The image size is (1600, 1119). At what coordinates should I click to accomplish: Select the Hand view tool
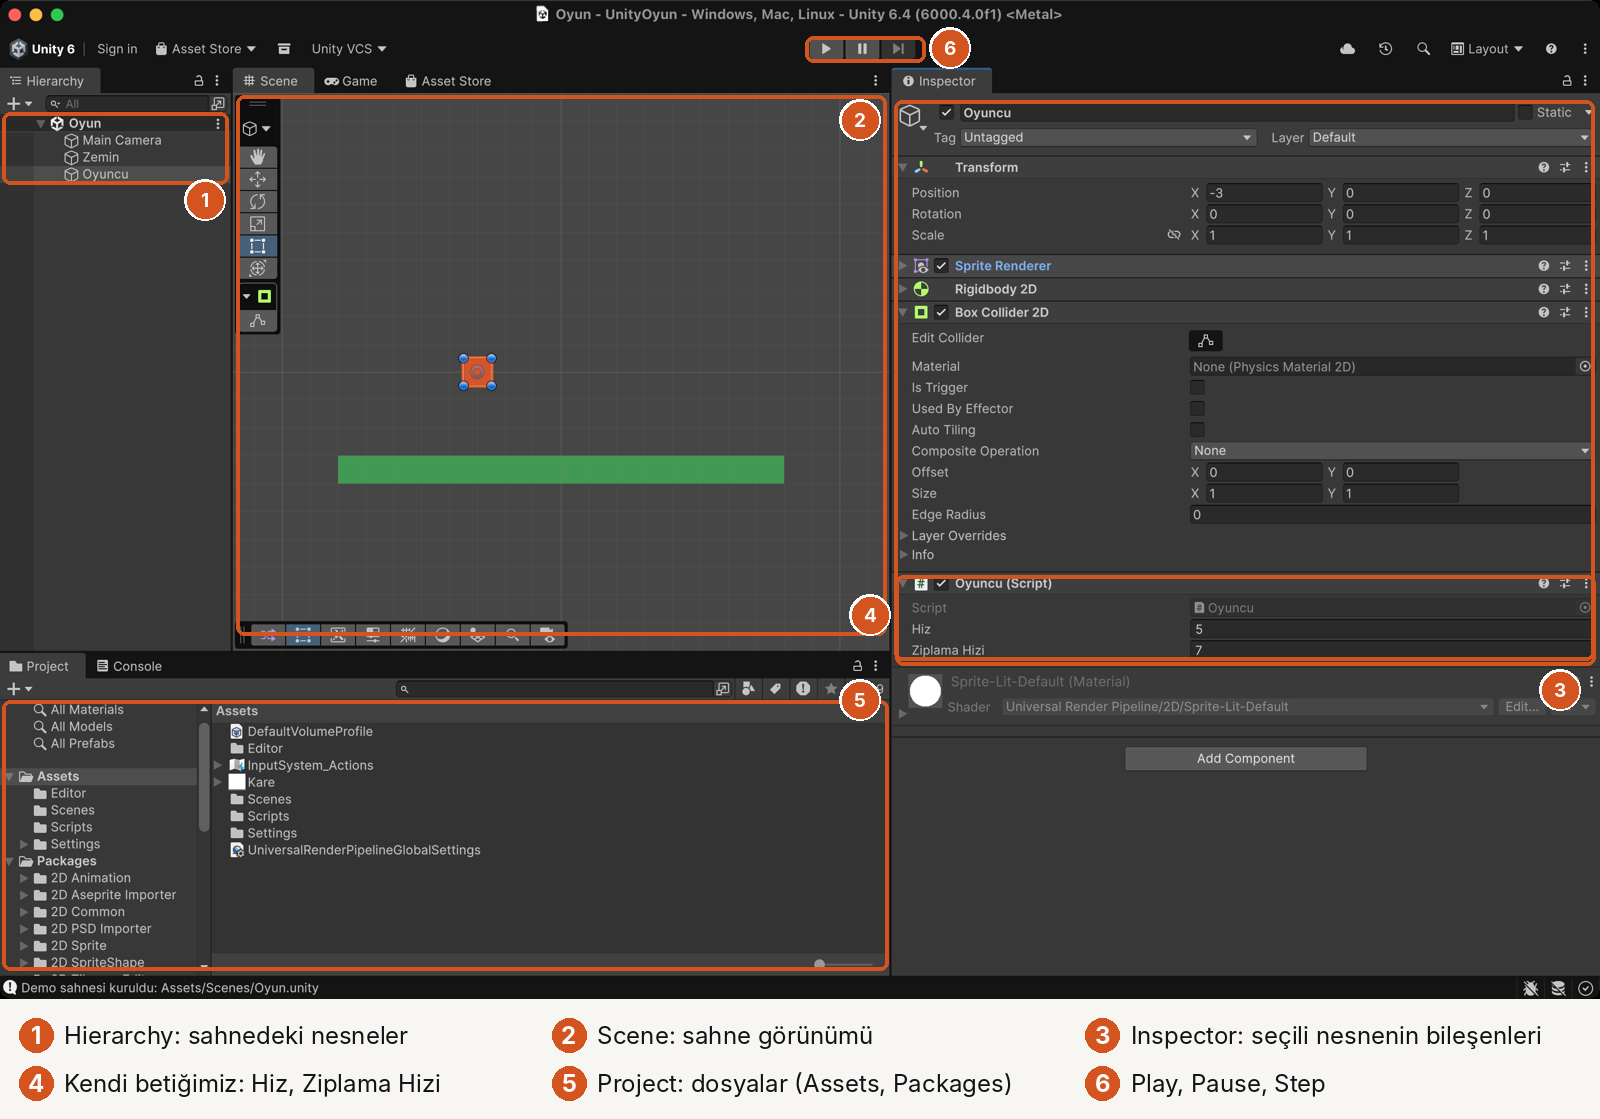point(258,157)
